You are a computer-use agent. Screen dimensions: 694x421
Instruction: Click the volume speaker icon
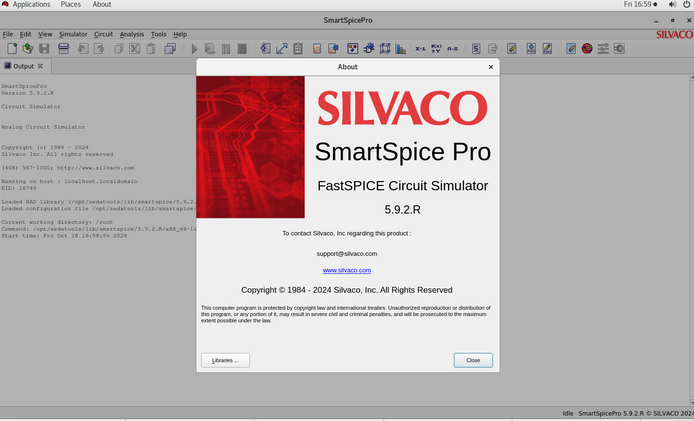672,4
